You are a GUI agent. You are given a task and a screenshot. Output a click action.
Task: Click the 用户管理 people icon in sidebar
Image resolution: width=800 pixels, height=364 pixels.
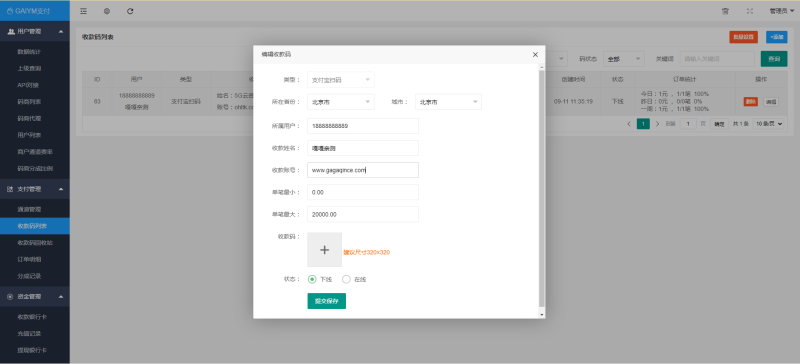[11, 32]
